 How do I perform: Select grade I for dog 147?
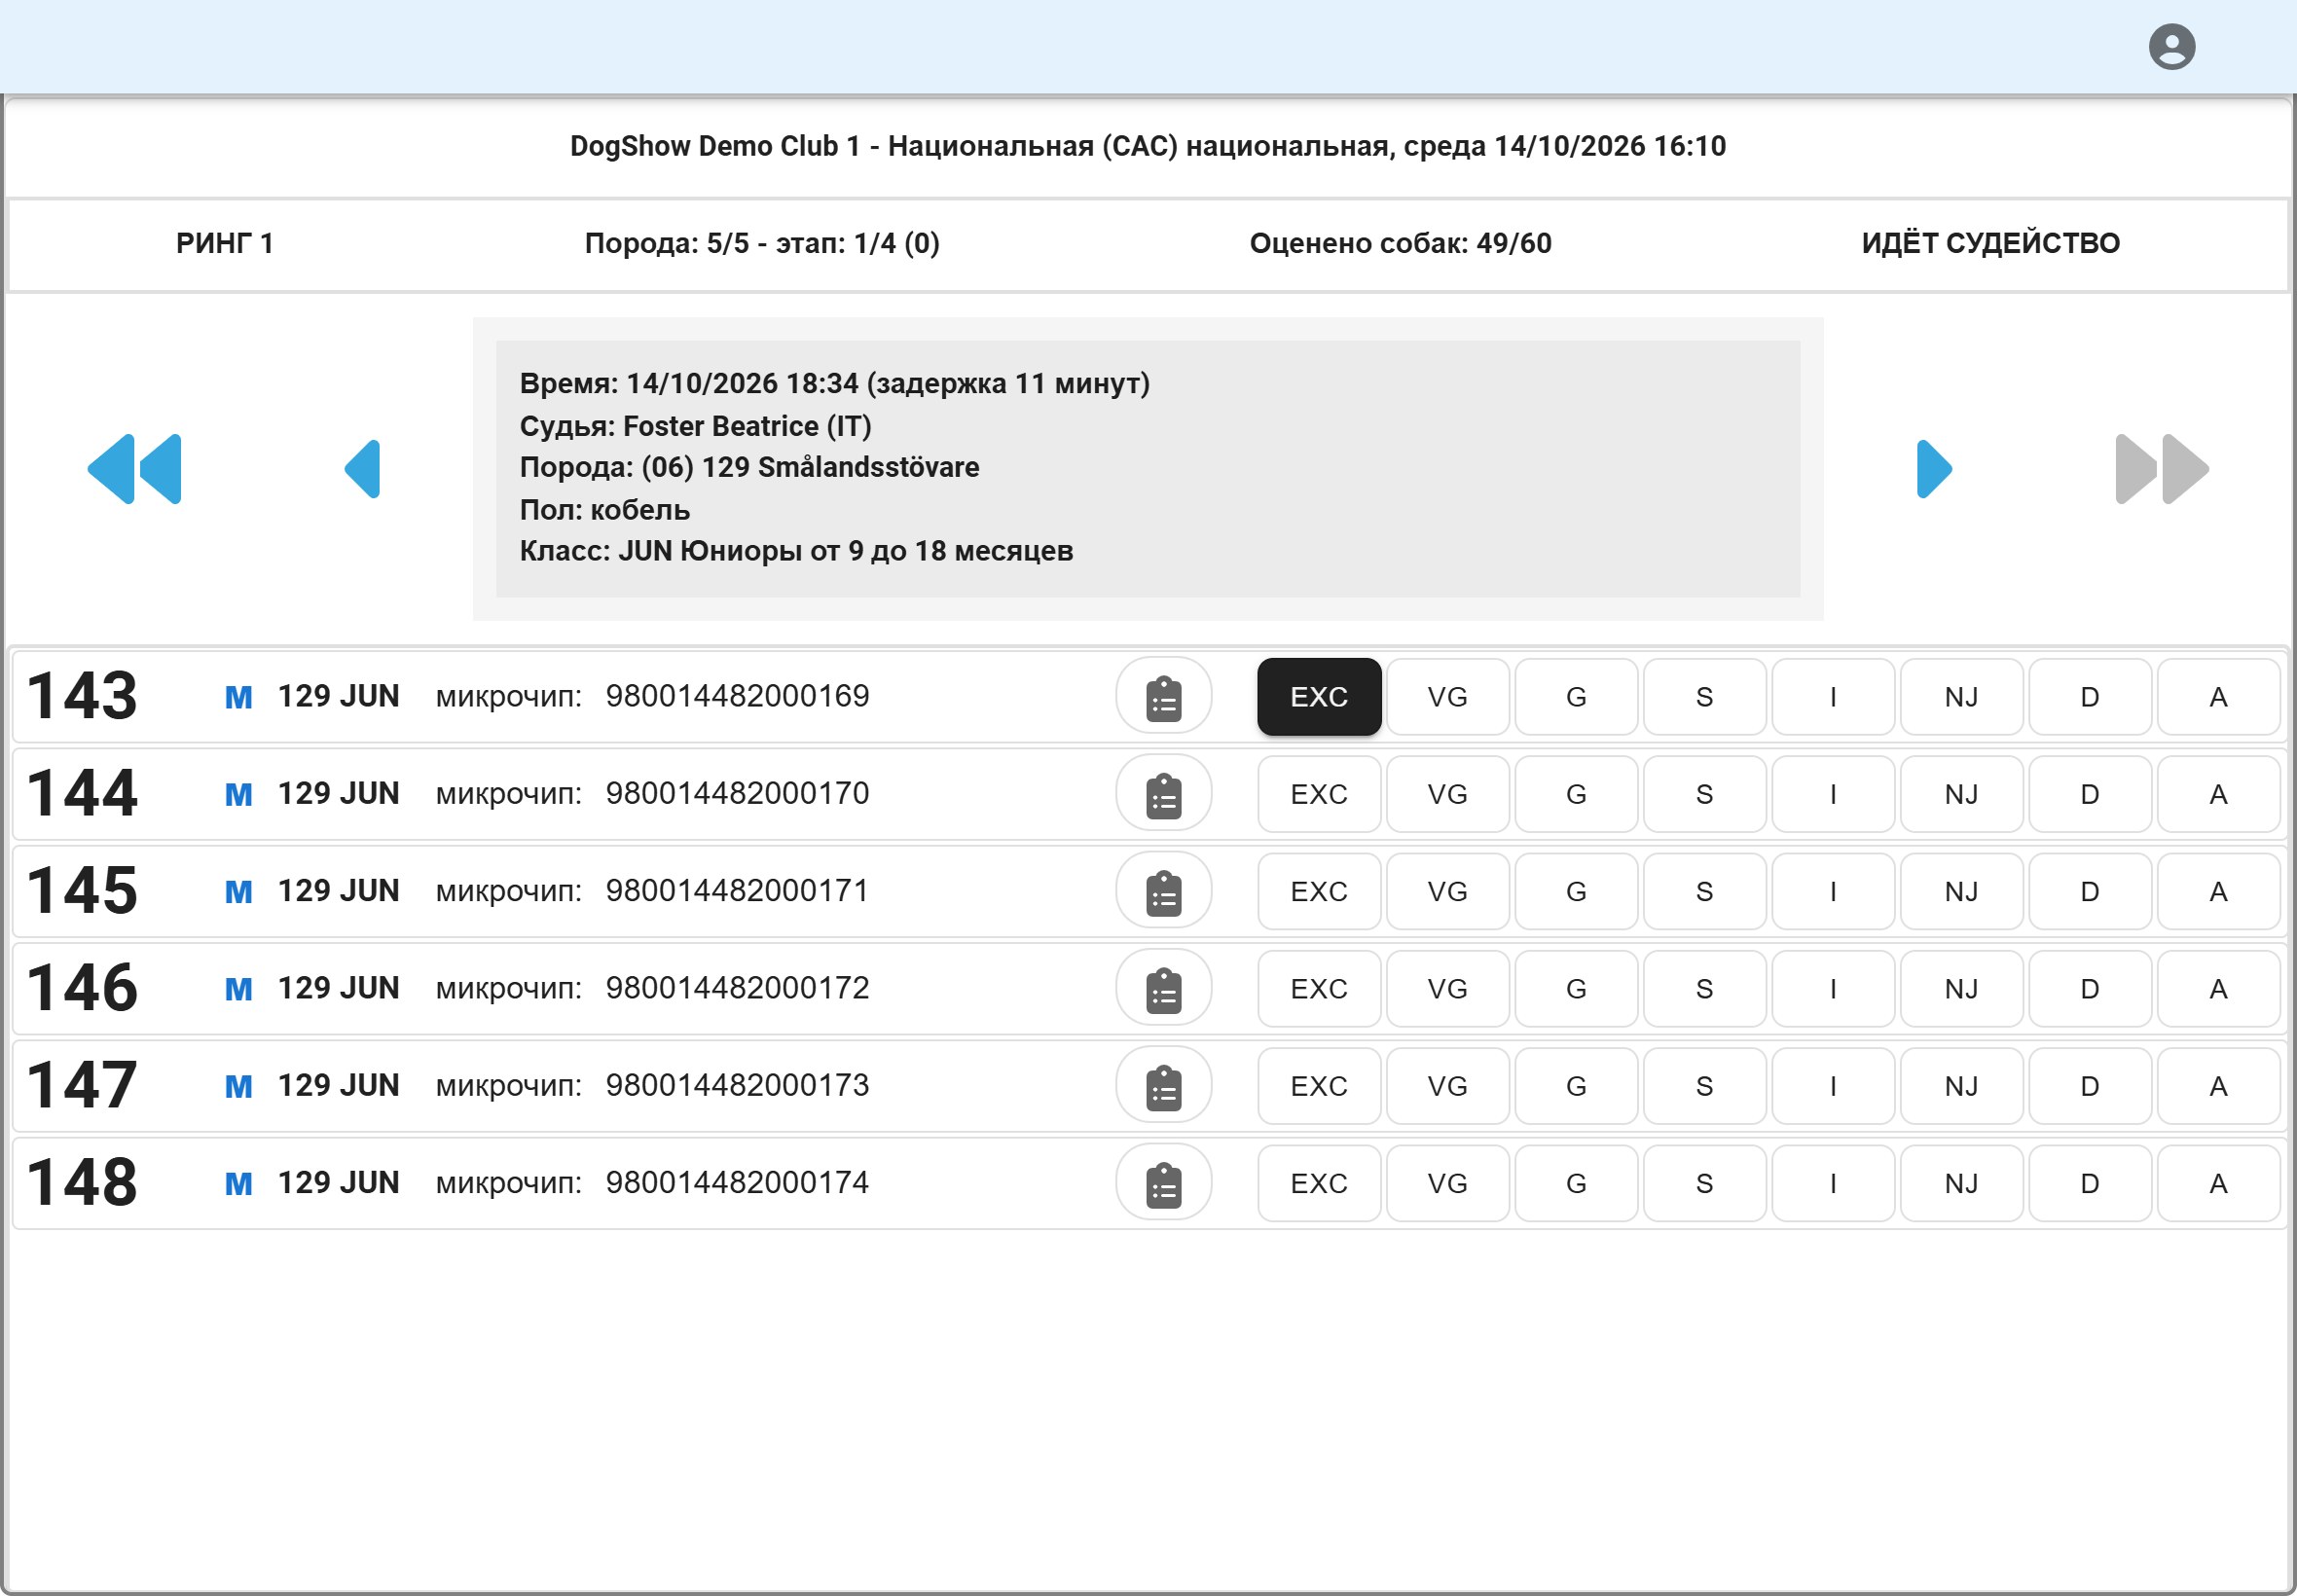[1833, 1086]
